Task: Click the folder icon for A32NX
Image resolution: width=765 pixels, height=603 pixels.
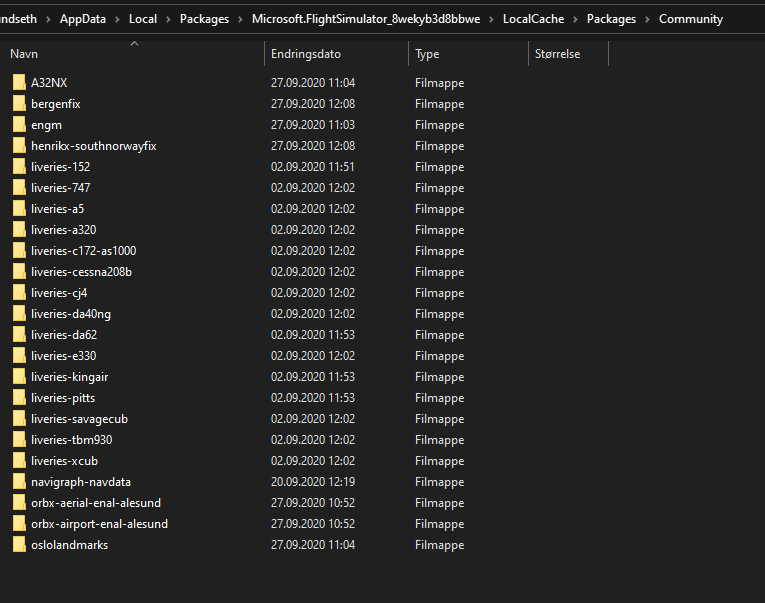Action: click(19, 82)
